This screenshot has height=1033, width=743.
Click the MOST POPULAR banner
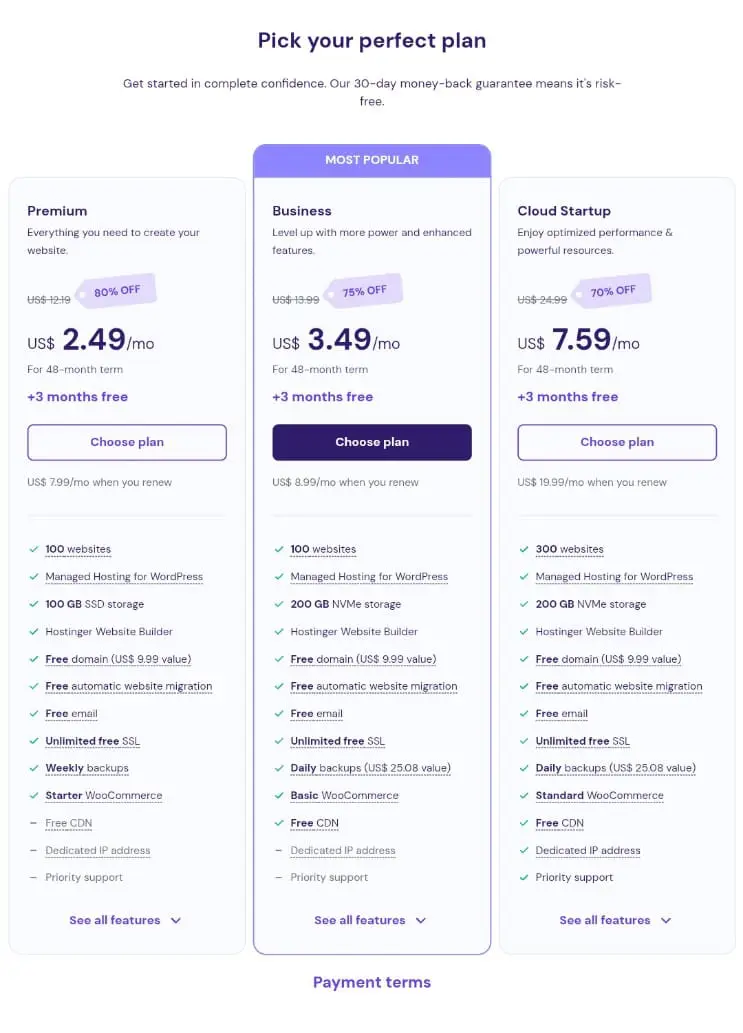pyautogui.click(x=372, y=160)
